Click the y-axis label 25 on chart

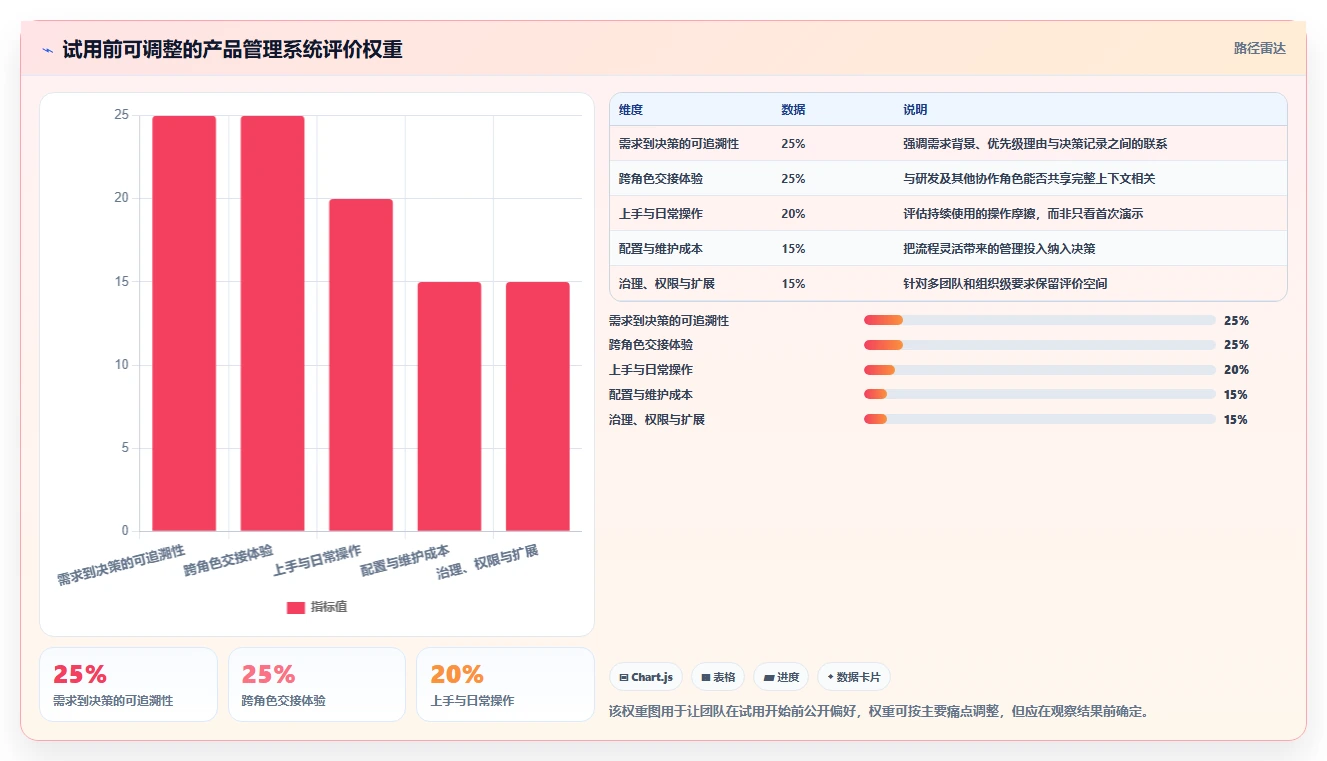pyautogui.click(x=121, y=115)
